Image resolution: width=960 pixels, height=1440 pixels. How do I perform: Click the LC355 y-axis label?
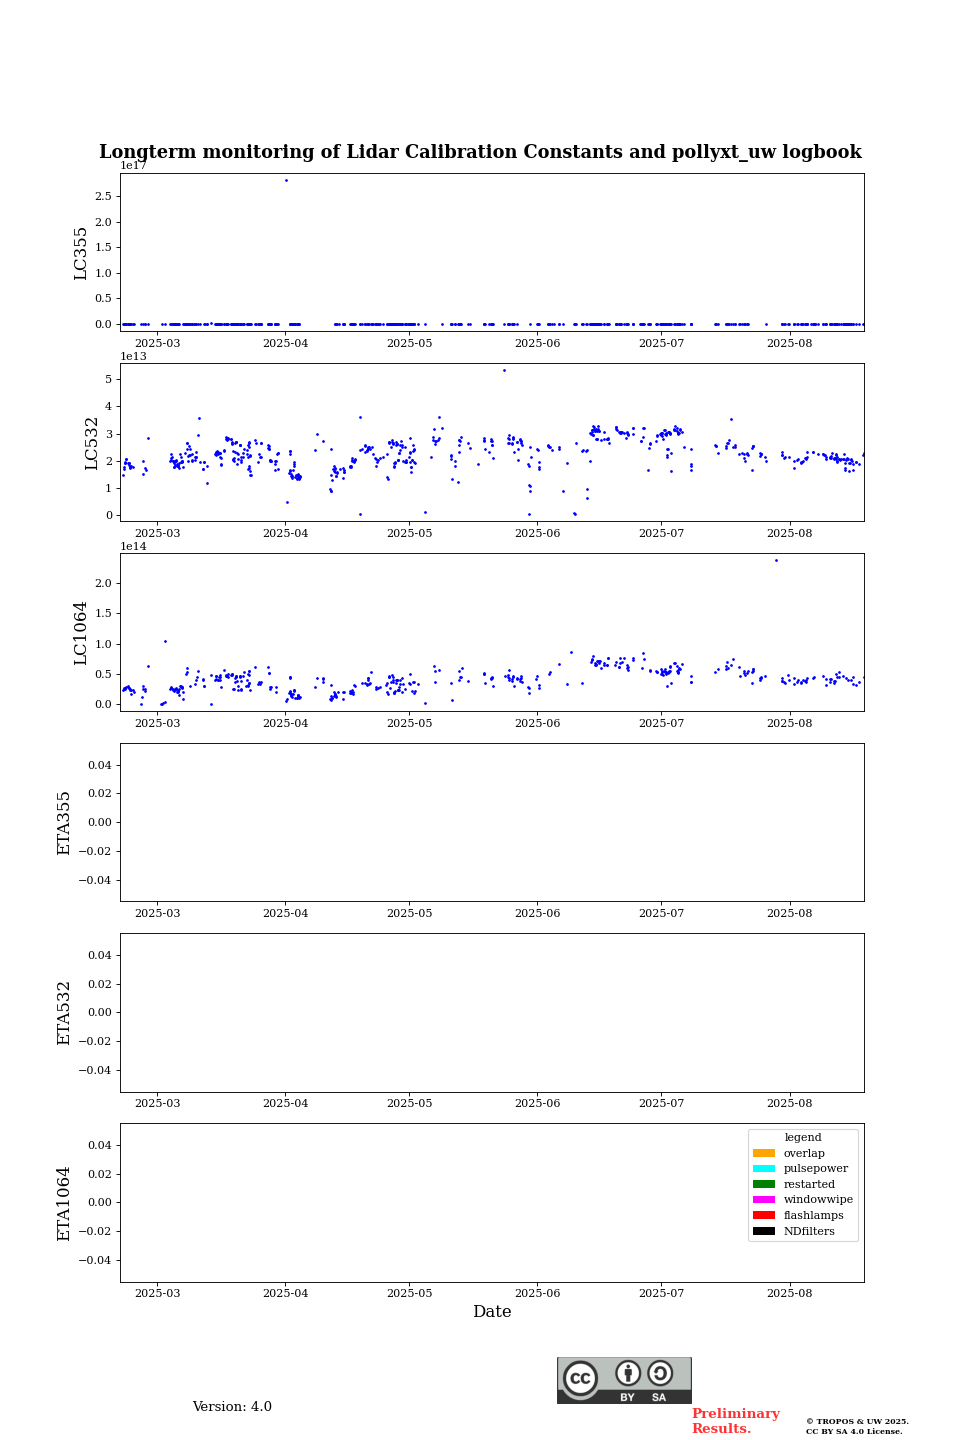(81, 253)
